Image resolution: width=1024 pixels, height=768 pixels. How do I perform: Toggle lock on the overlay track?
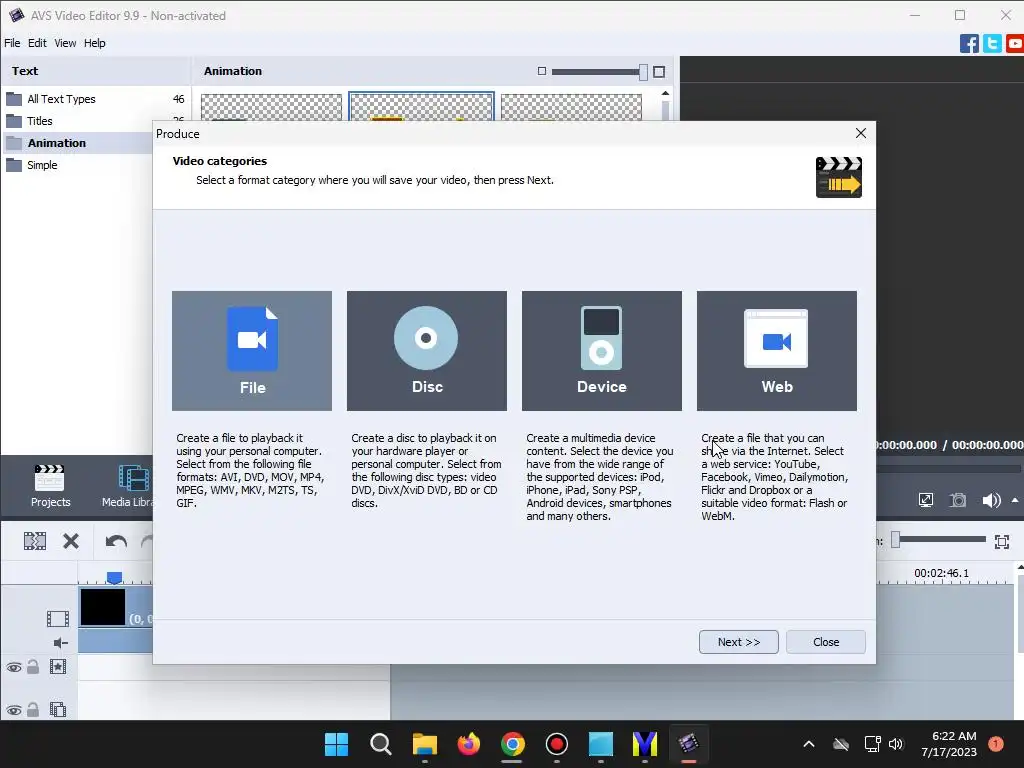tap(33, 709)
